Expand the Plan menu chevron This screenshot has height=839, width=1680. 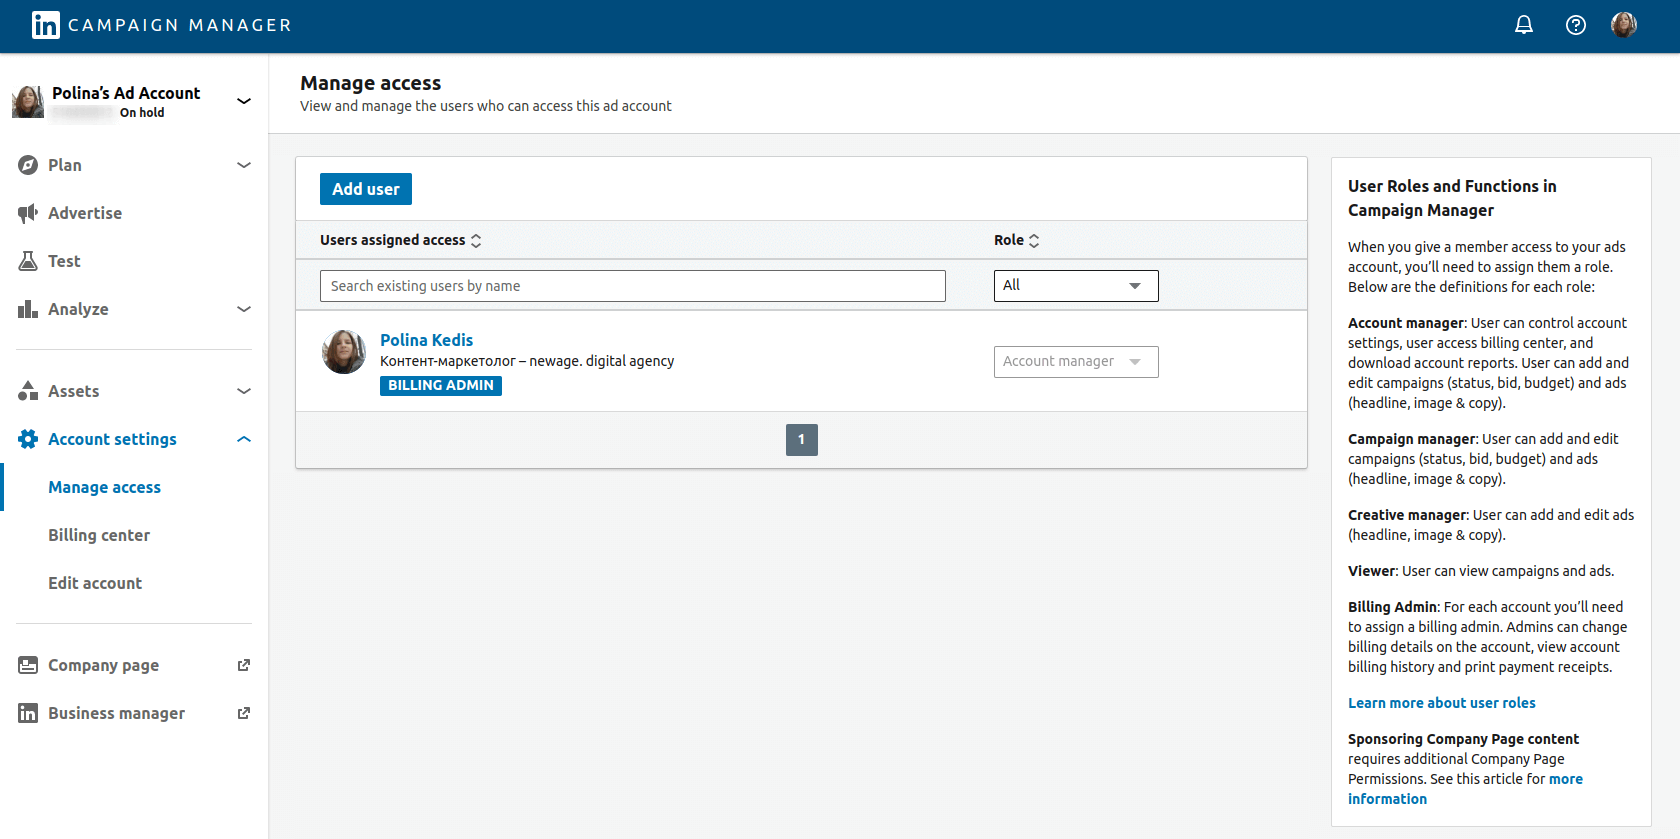pos(243,165)
